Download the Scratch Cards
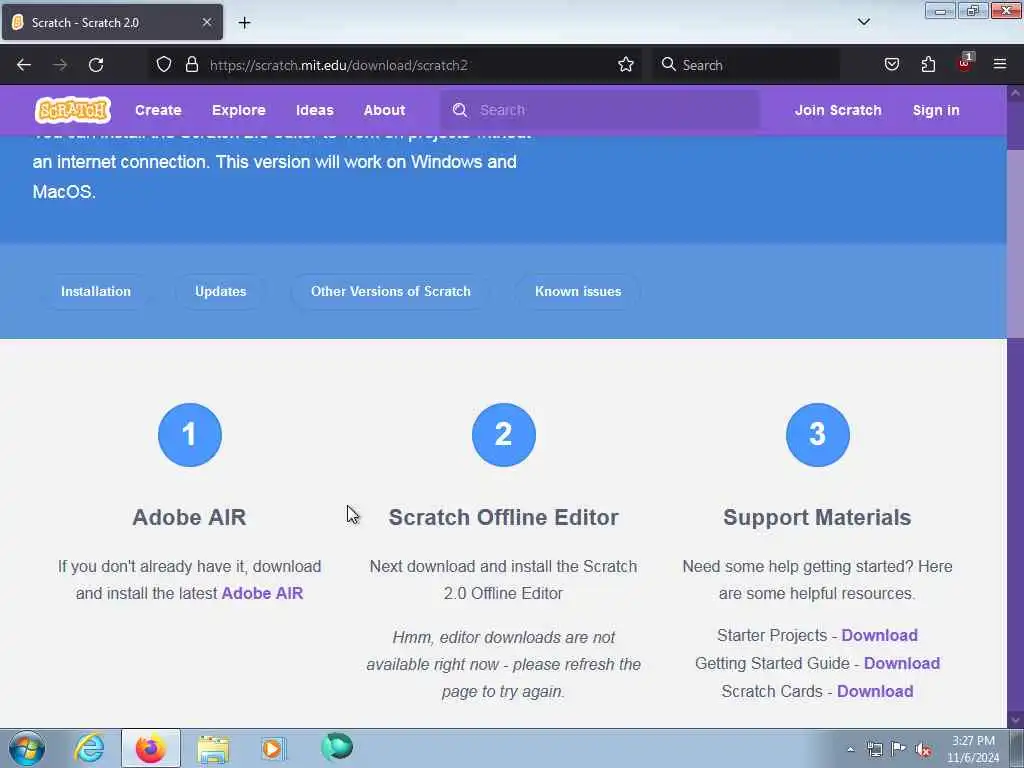Image resolution: width=1024 pixels, height=768 pixels. tap(874, 691)
